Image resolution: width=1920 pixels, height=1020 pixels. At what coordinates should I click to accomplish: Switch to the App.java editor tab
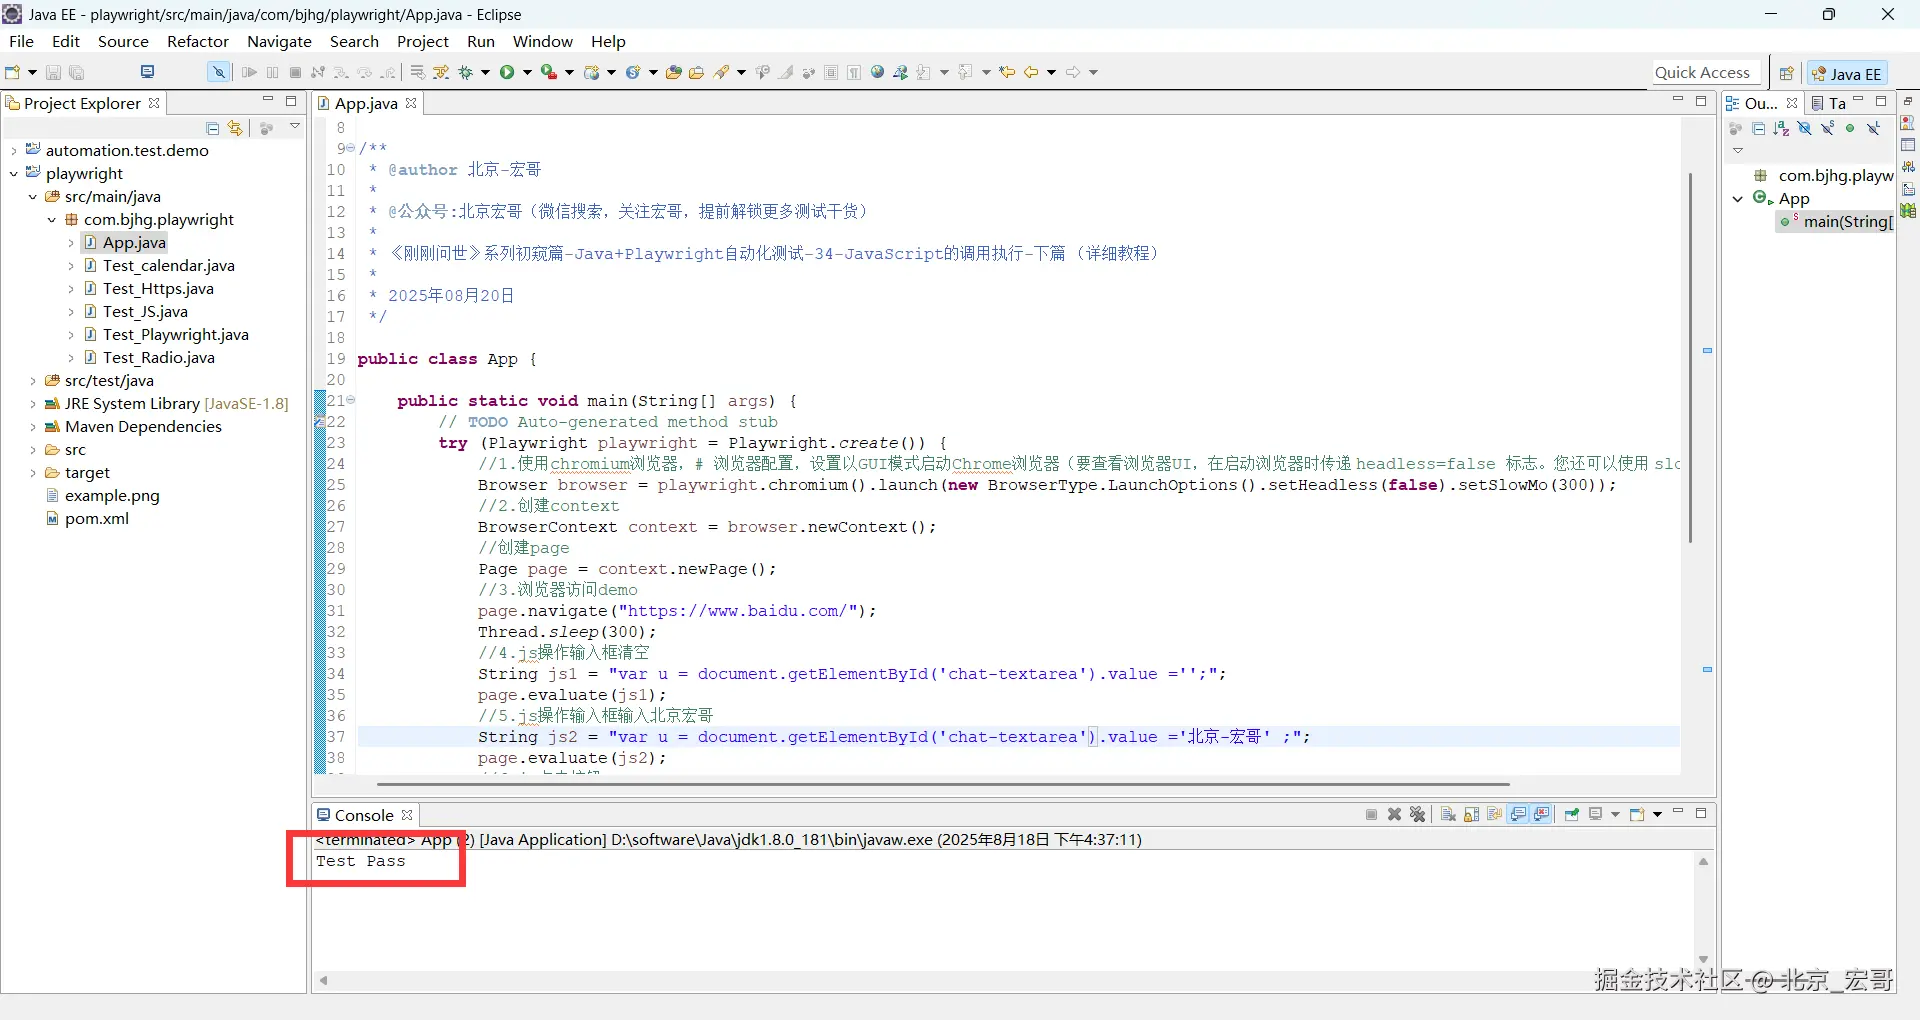pos(366,103)
